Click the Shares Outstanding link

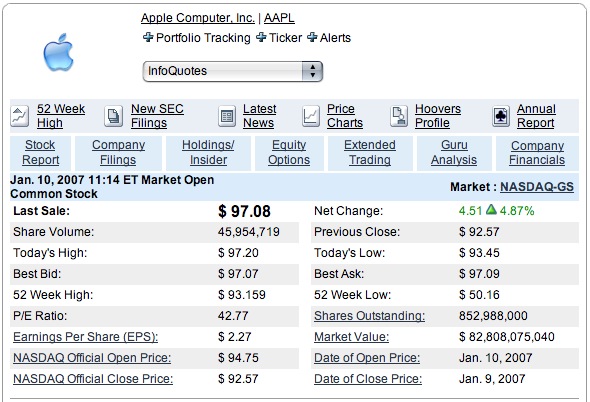pyautogui.click(x=370, y=315)
